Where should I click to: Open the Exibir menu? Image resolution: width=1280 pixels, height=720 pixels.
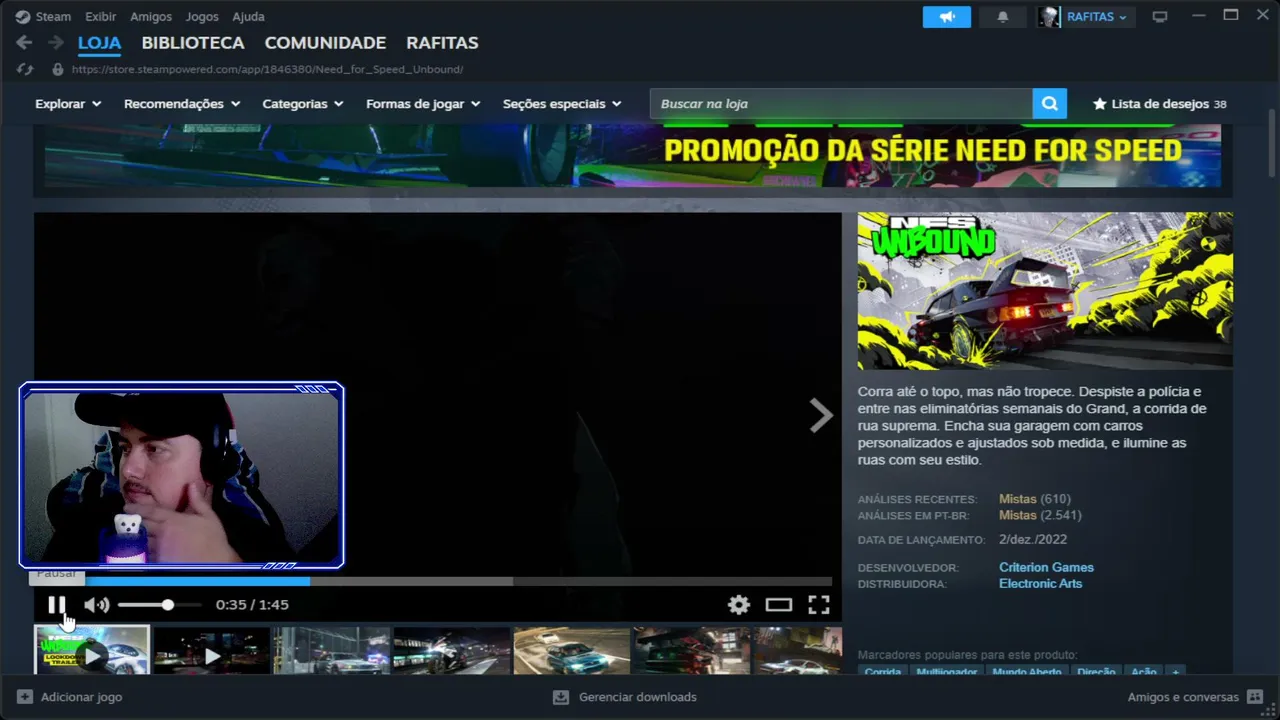pyautogui.click(x=100, y=17)
